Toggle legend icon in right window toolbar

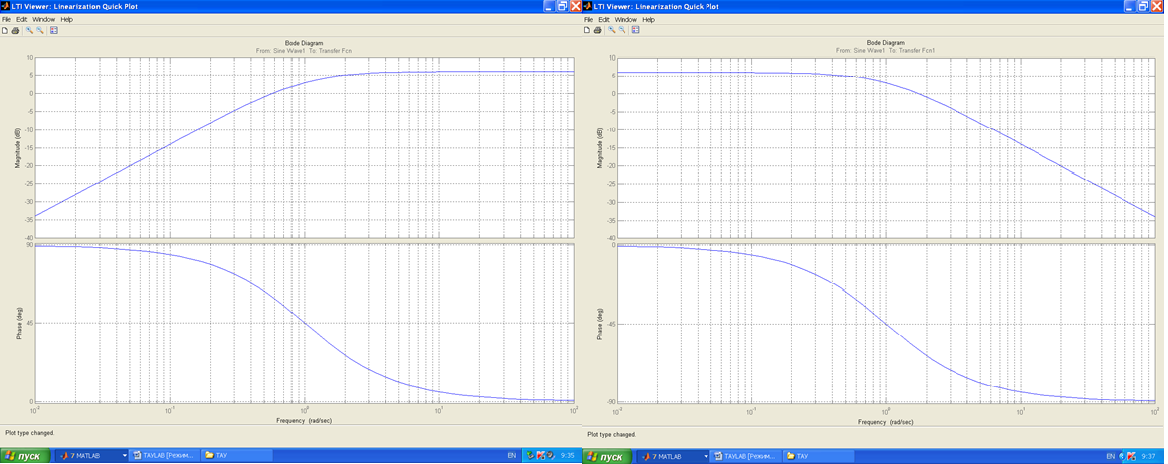pos(635,30)
